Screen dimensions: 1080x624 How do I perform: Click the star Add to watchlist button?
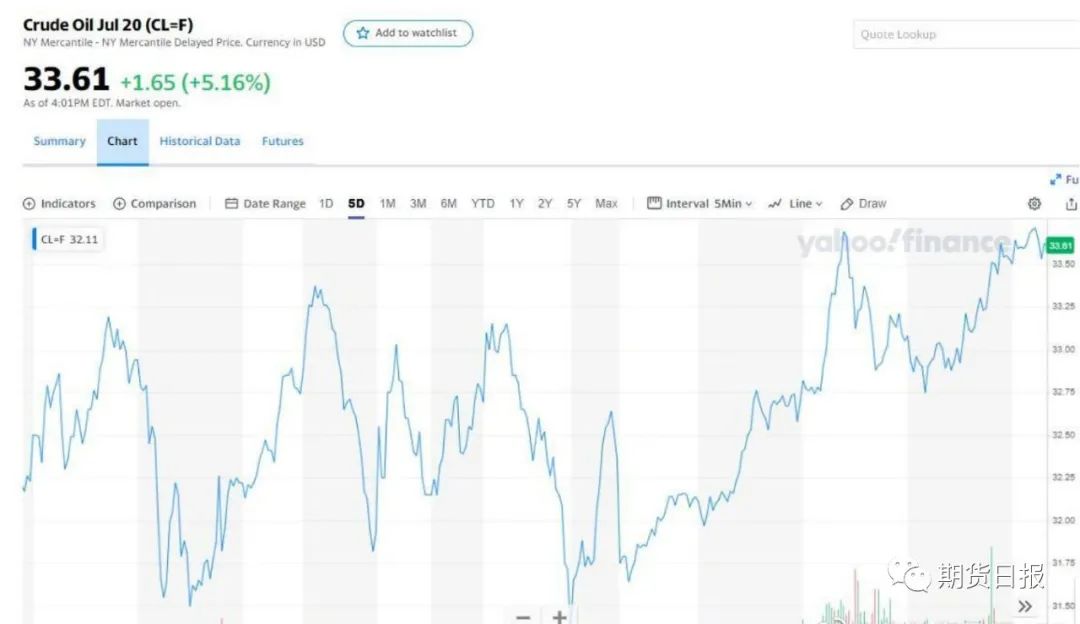[407, 34]
